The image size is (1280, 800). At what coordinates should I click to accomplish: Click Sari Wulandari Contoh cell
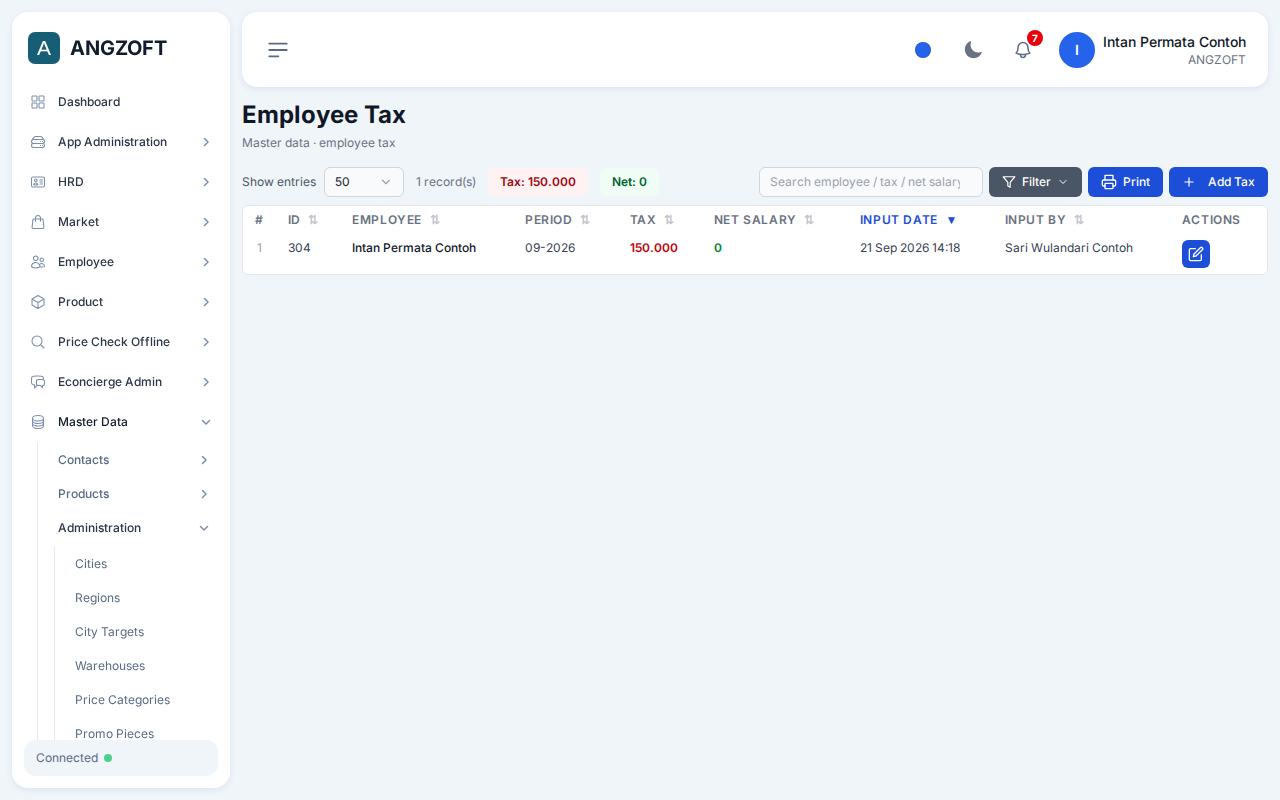(1069, 248)
